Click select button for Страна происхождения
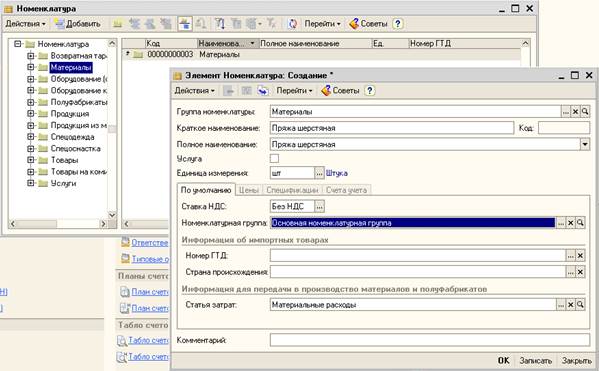This screenshot has height=371, width=599. [571, 272]
